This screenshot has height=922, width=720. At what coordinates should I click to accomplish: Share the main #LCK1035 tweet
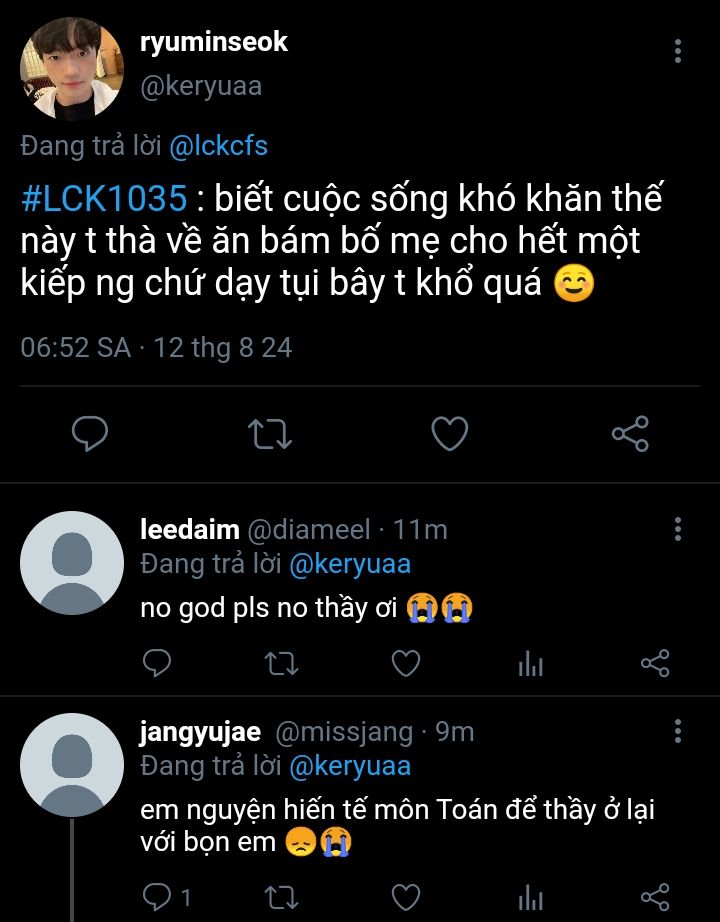pos(630,433)
